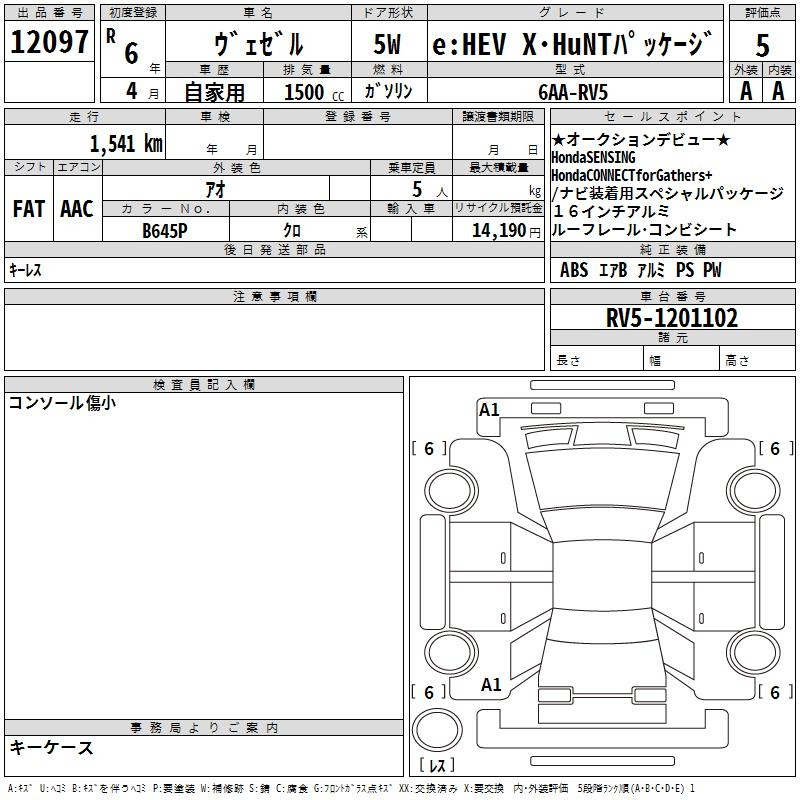The width and height of the screenshot is (800, 800).
Task: Click the fuel type ガソリン
Action: 388,91
